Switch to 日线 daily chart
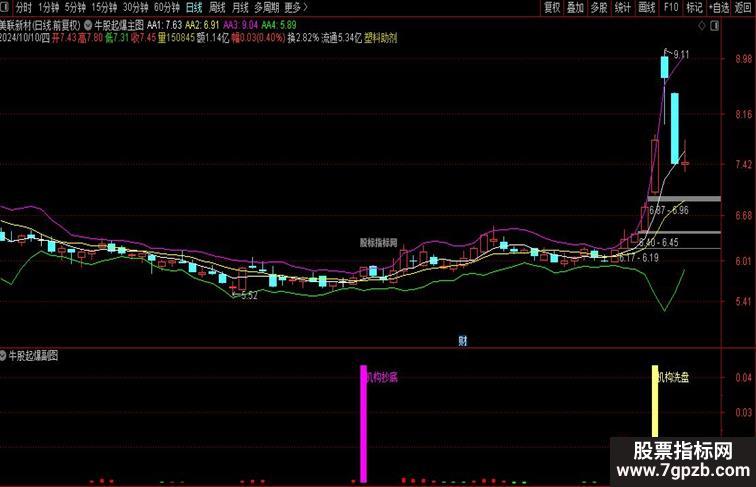The height and width of the screenshot is (487, 756). 194,8
